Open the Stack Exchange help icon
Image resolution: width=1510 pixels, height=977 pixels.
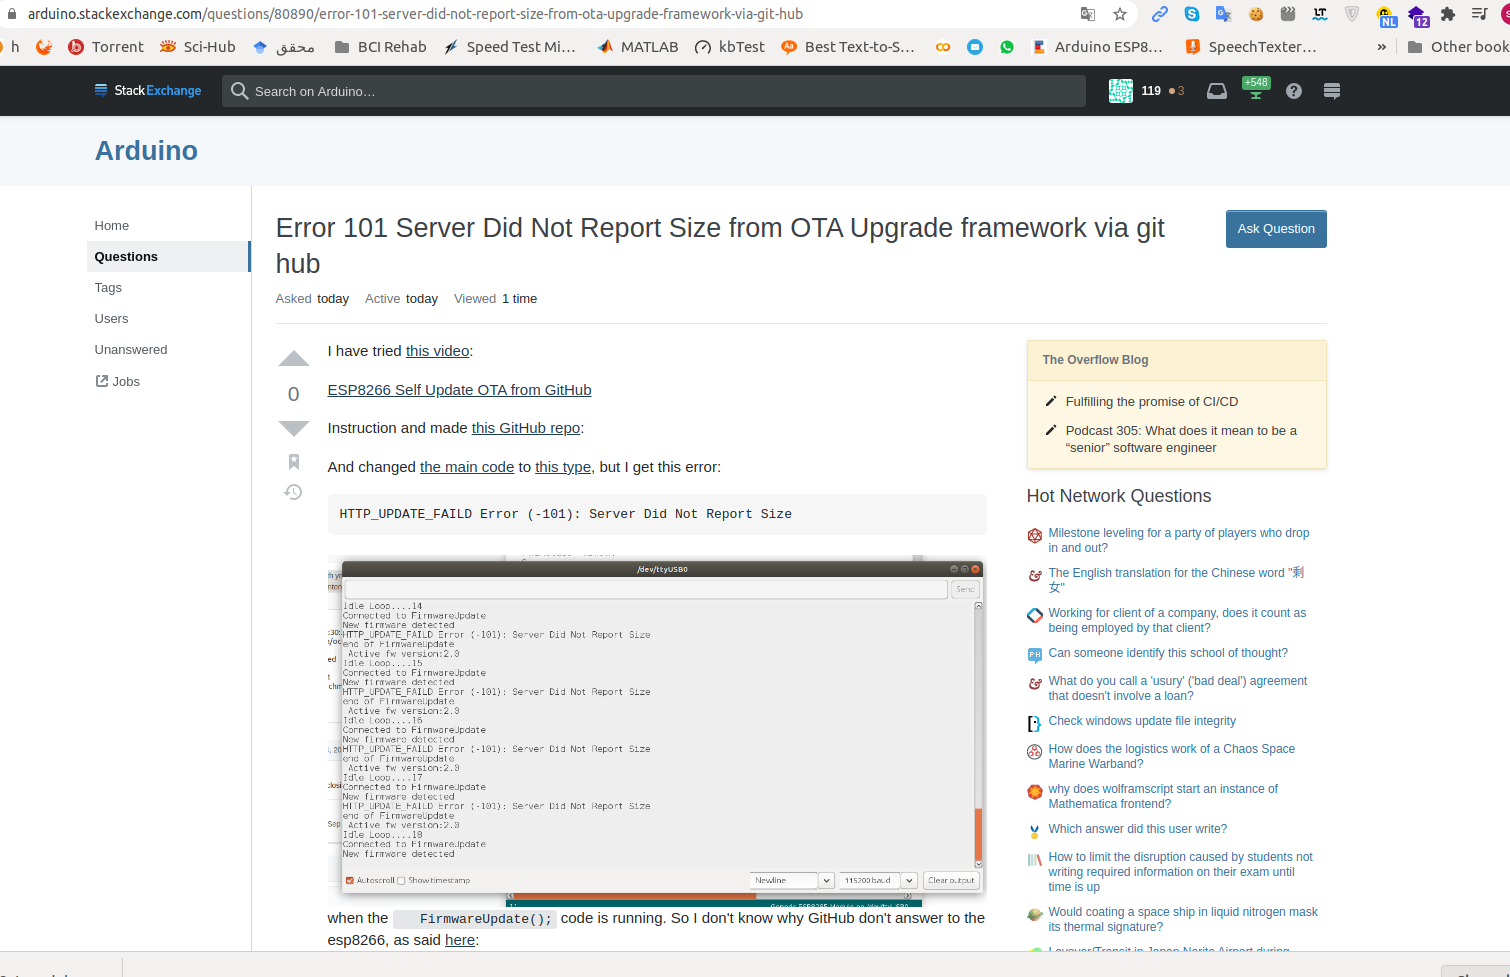(1294, 91)
